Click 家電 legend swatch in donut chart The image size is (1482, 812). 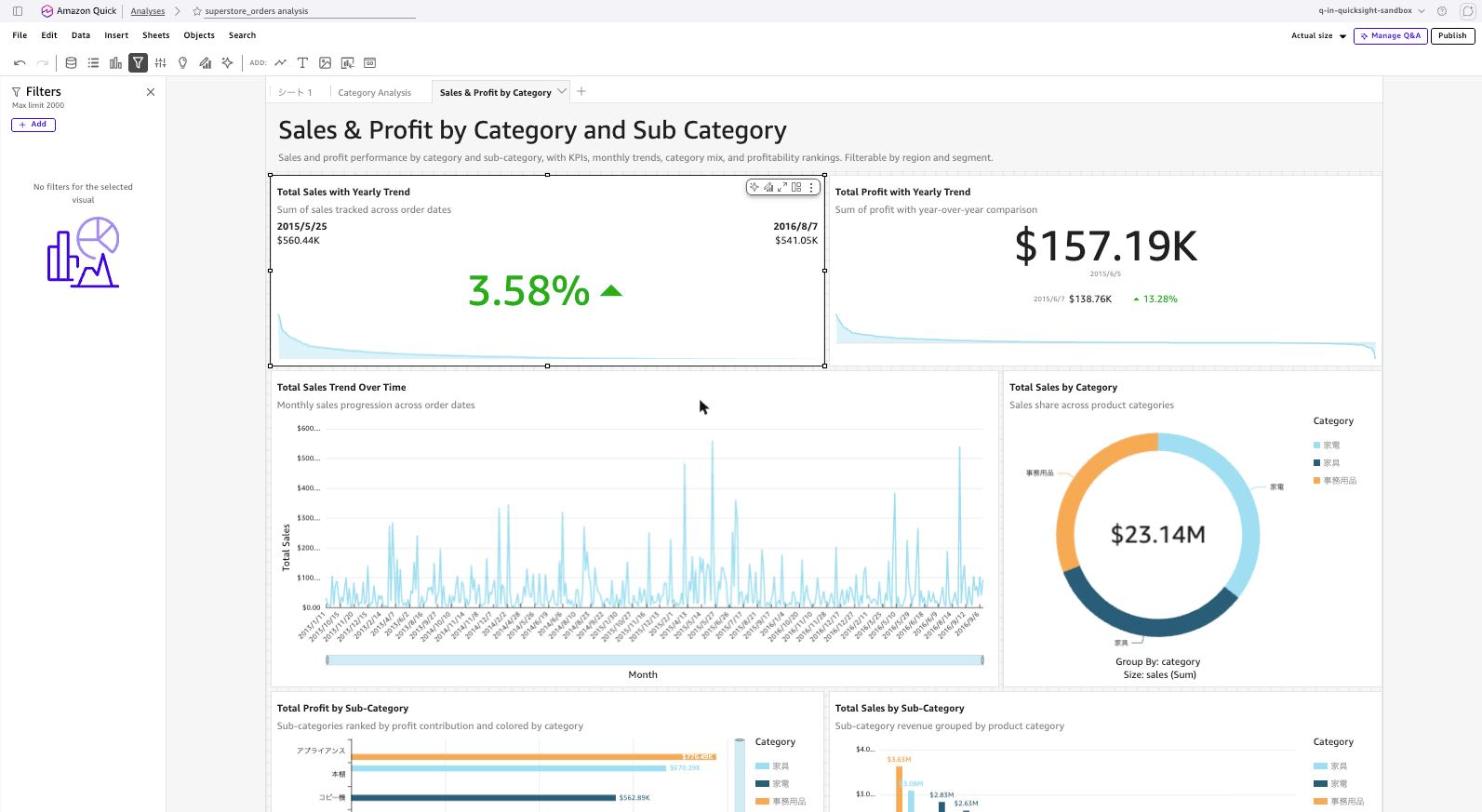click(1317, 445)
